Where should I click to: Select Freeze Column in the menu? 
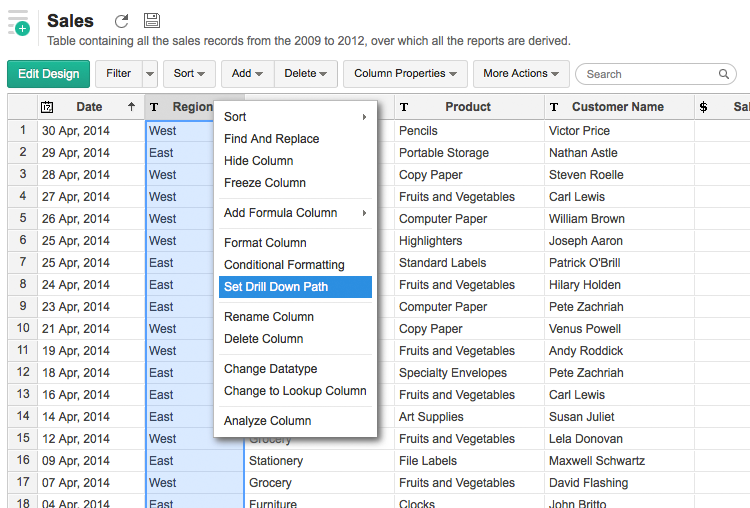point(265,183)
